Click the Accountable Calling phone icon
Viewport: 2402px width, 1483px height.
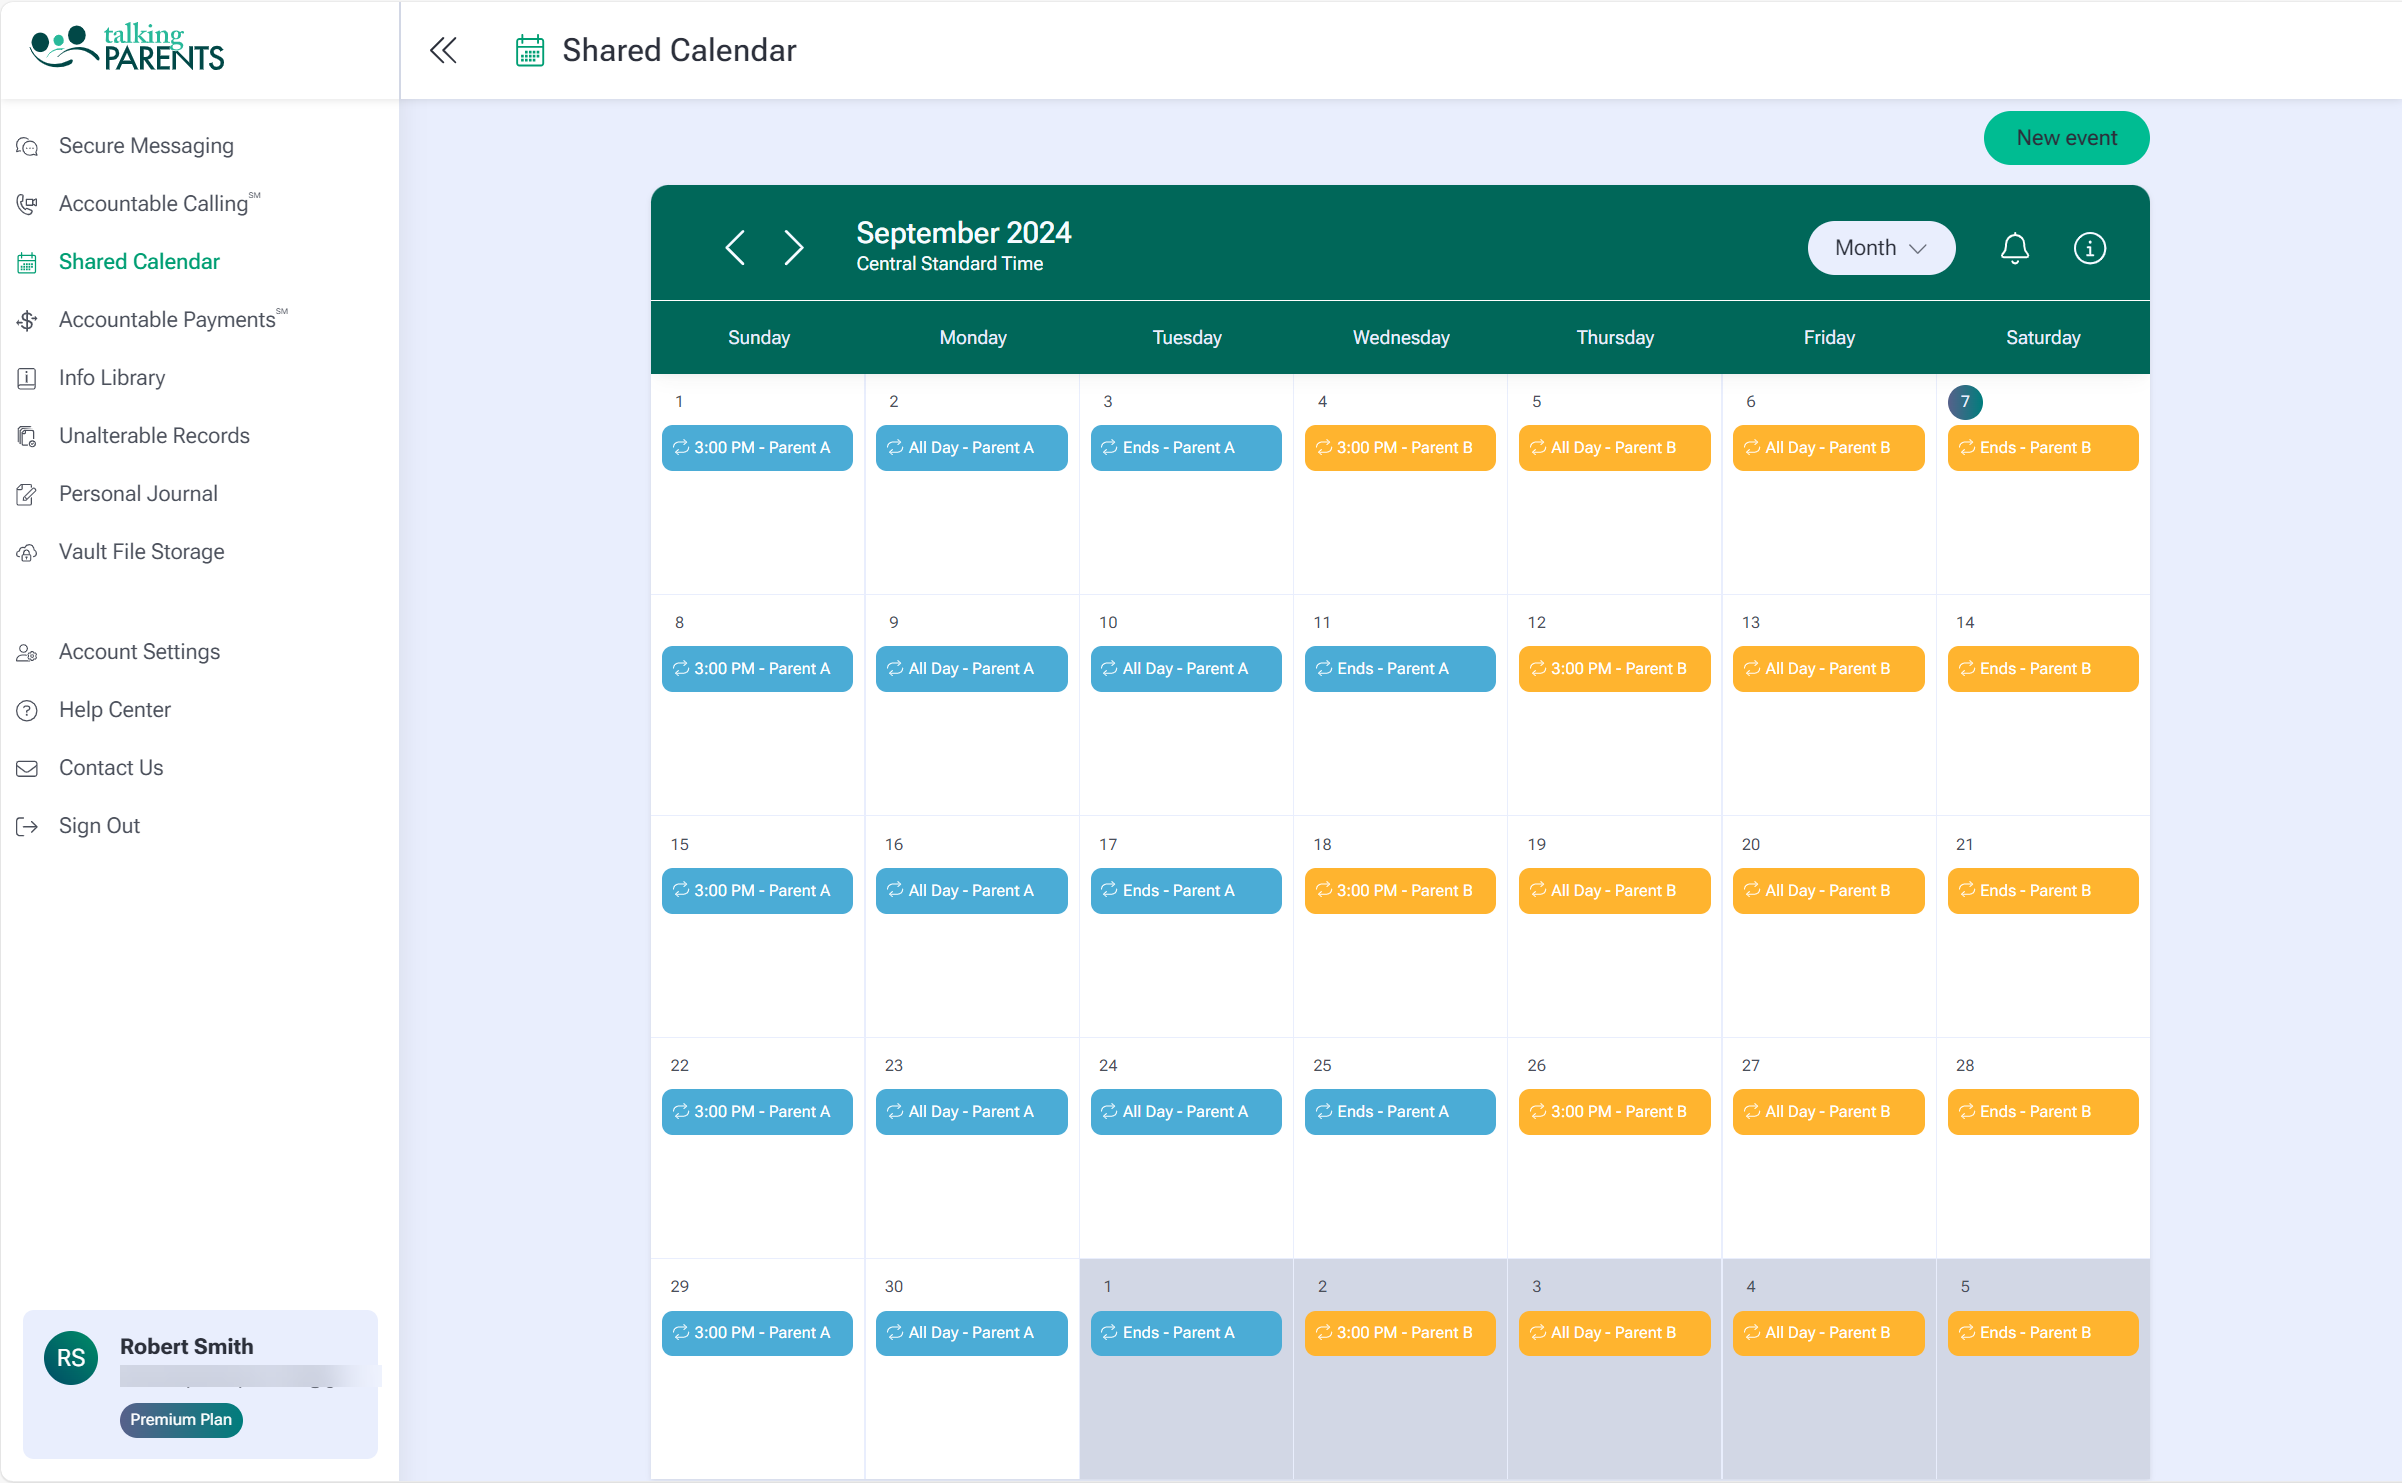click(27, 205)
